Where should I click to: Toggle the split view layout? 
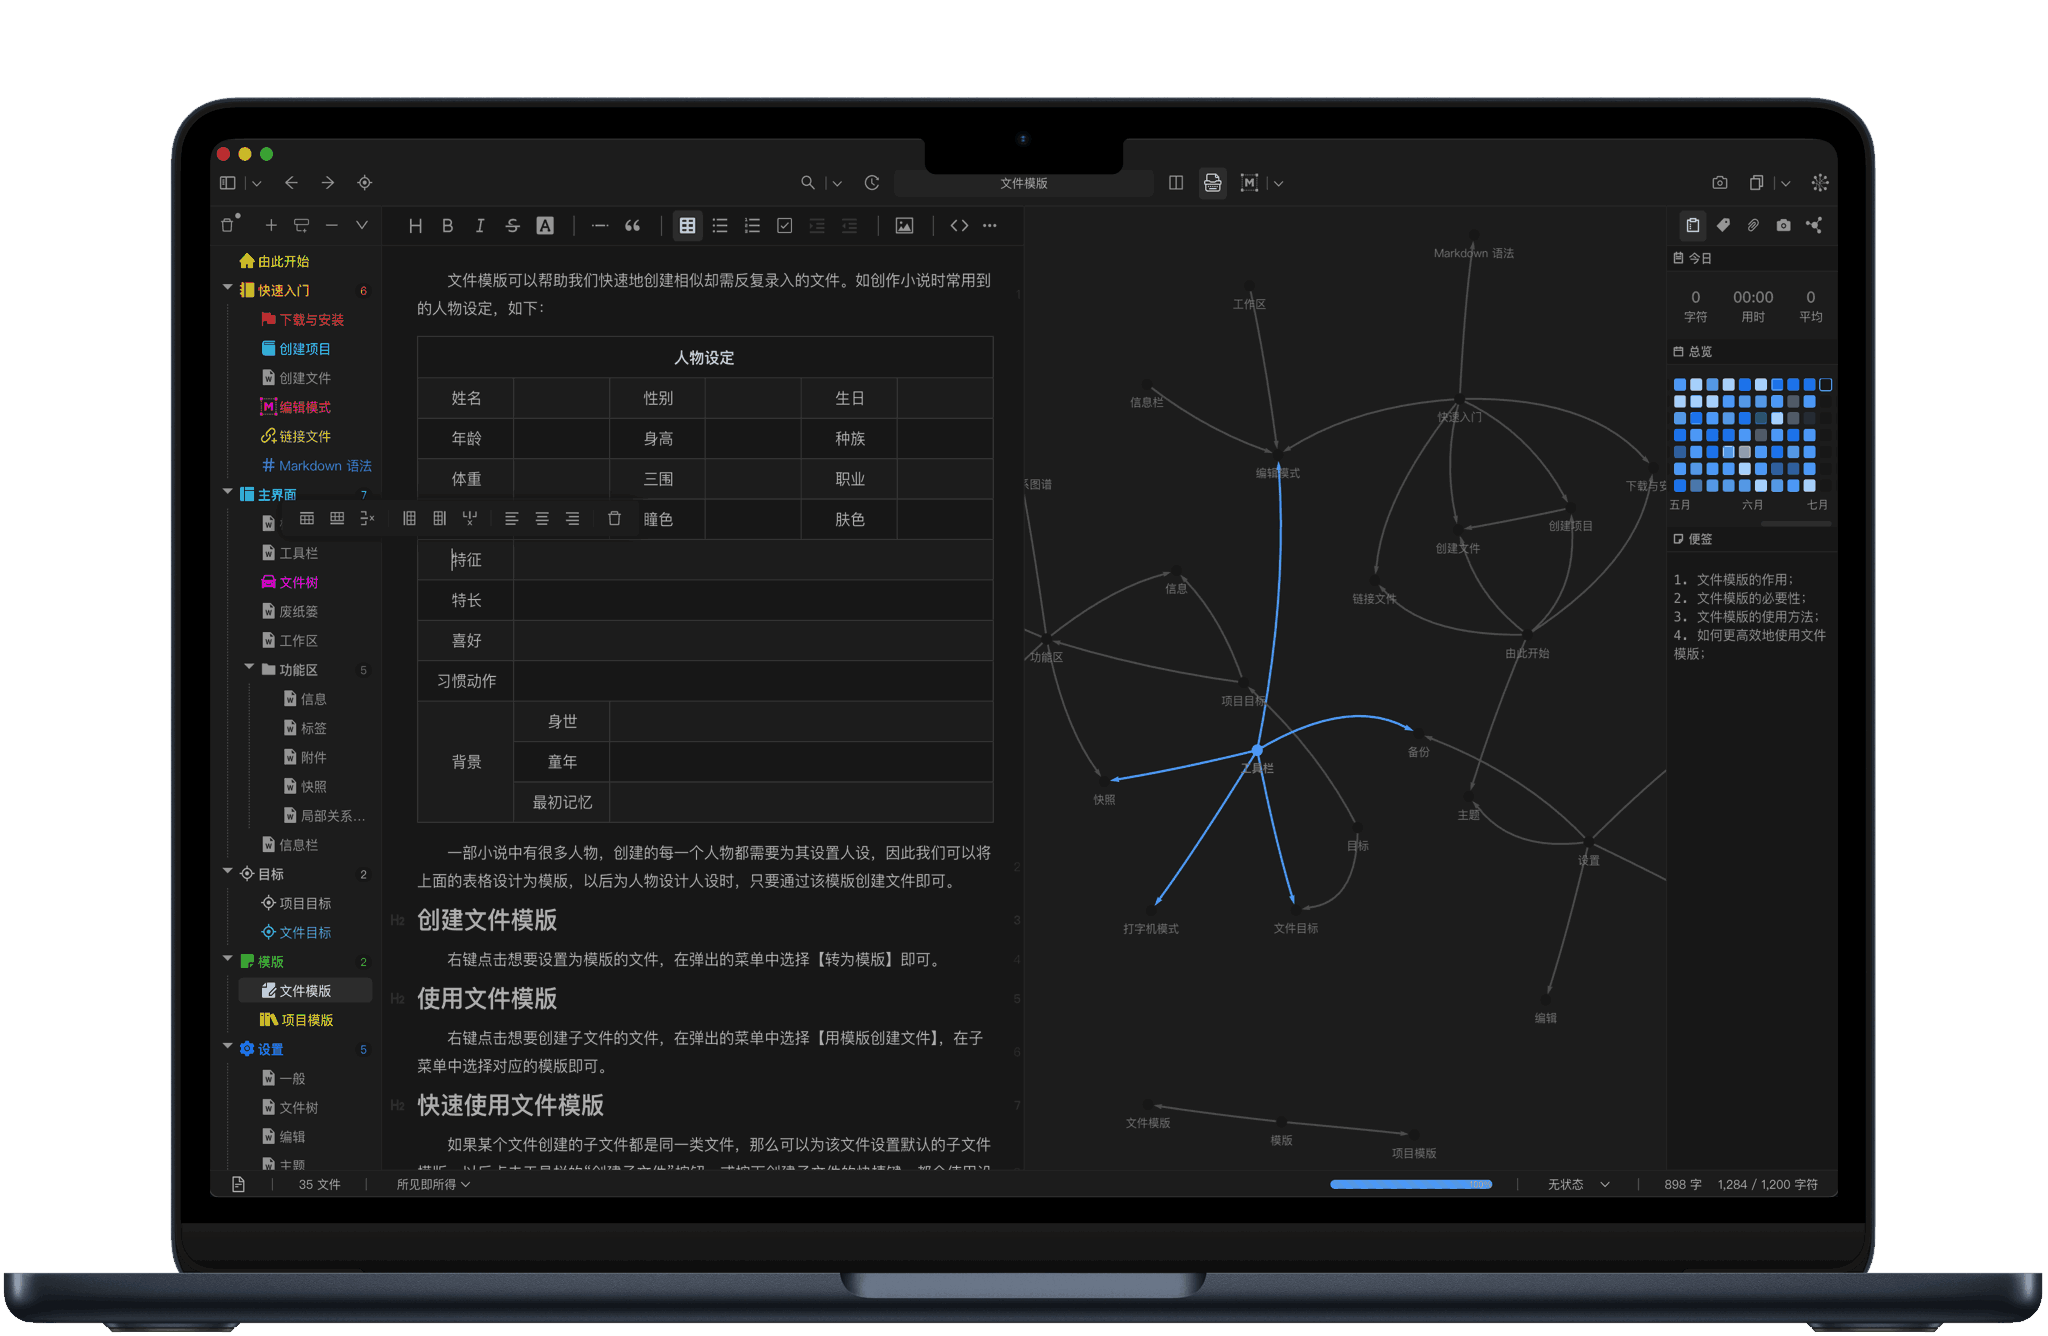coord(1176,183)
